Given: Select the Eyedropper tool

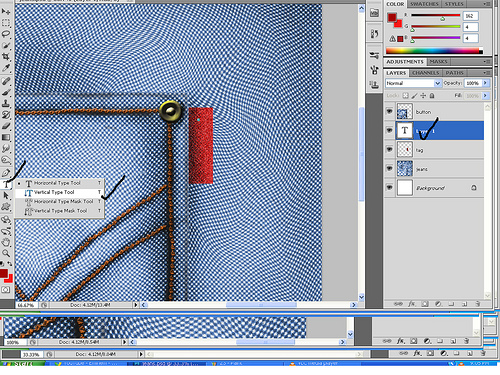Looking at the screenshot, I should tap(6, 68).
